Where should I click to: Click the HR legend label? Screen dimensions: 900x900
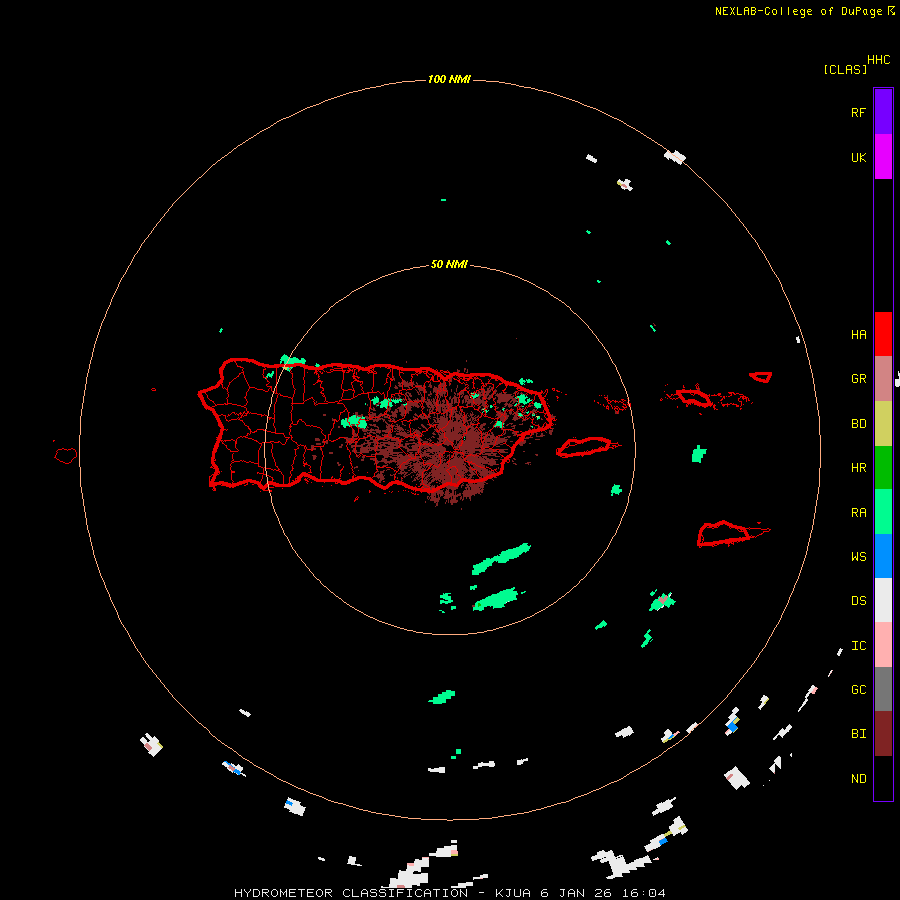click(x=858, y=468)
